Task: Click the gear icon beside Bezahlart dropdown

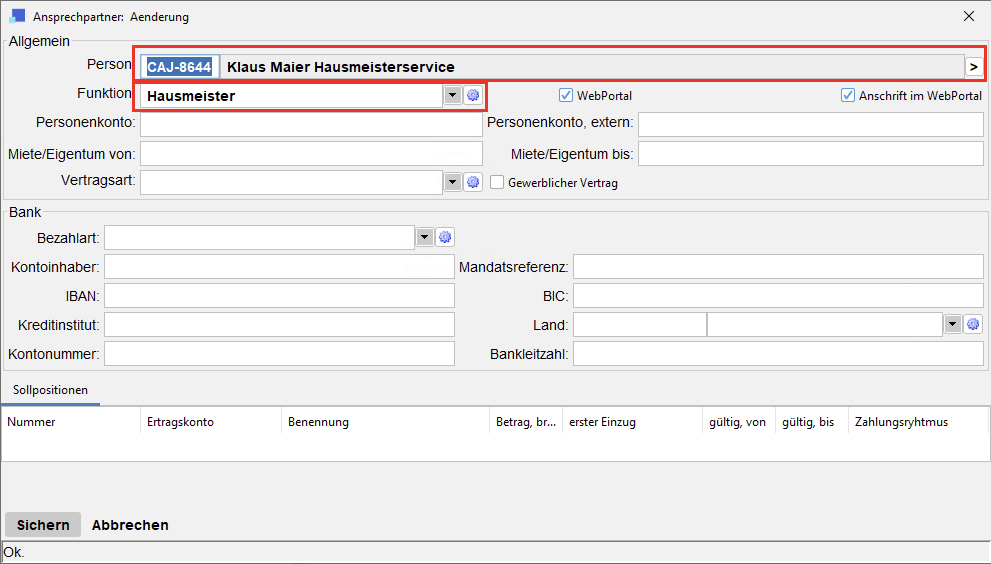Action: tap(445, 237)
